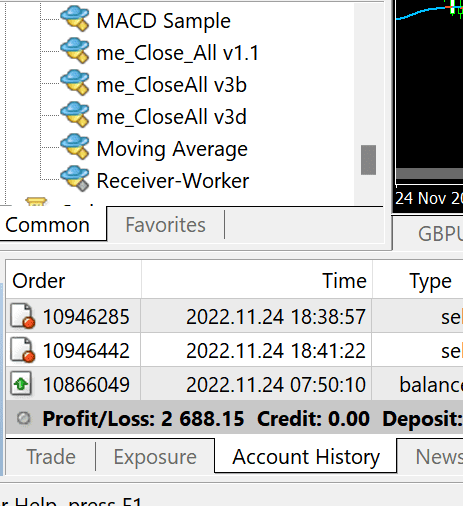
Task: Select me_Close_All v1.1 in Navigator
Action: point(177,53)
